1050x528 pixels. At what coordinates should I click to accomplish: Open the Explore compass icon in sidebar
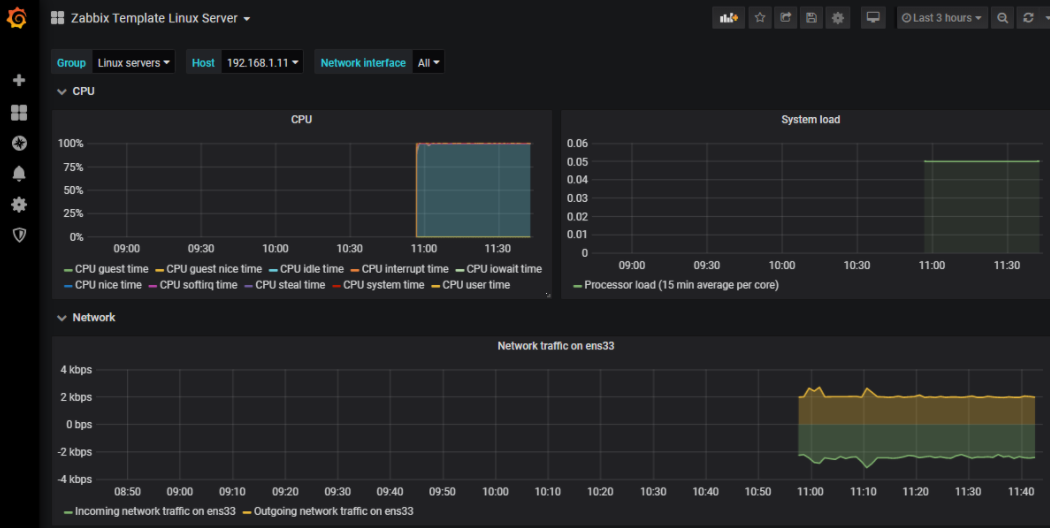click(x=19, y=143)
